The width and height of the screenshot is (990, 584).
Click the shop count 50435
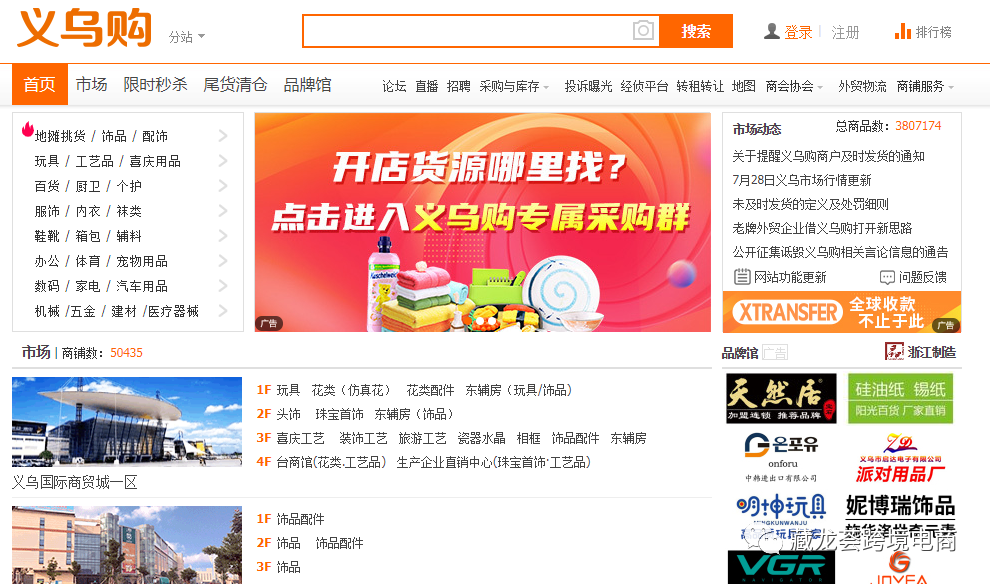(126, 353)
